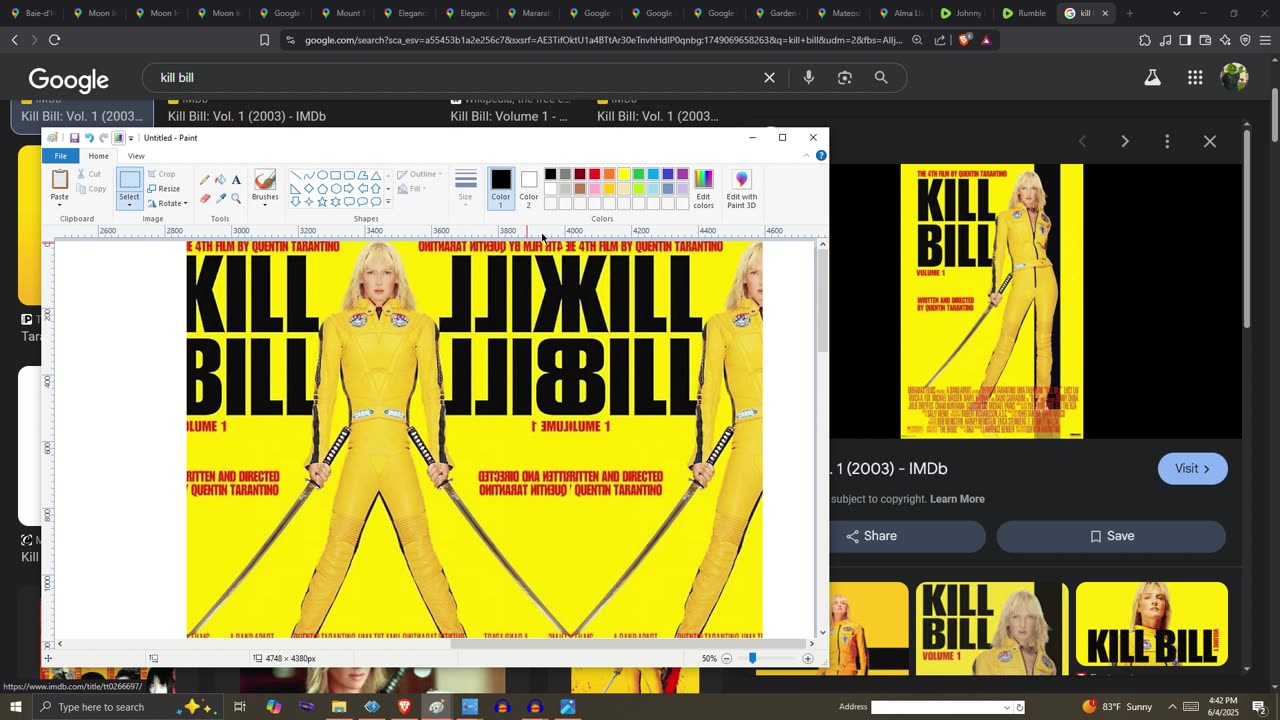
Task: Expand the Paste dropdown arrow
Action: (60, 204)
